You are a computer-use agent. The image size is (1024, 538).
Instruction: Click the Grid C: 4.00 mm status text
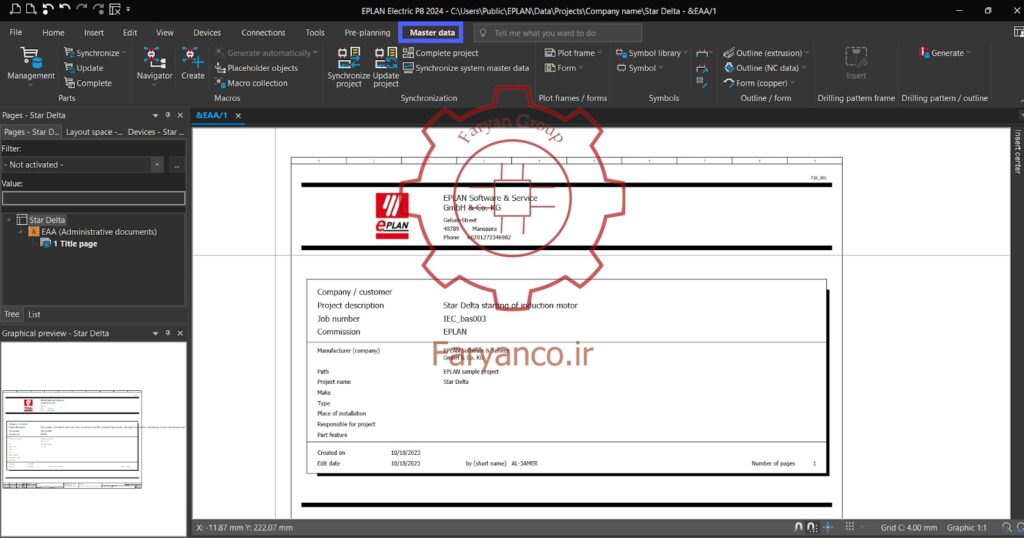(908, 528)
